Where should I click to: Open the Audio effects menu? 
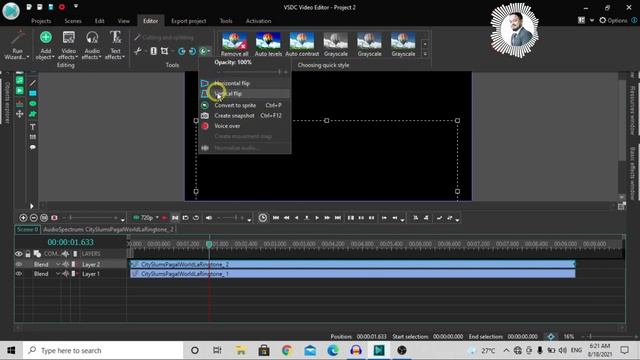pyautogui.click(x=92, y=45)
